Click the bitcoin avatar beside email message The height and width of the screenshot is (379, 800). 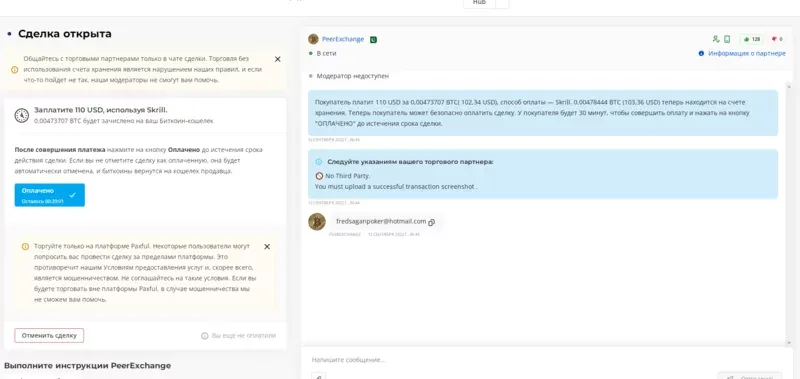click(317, 222)
